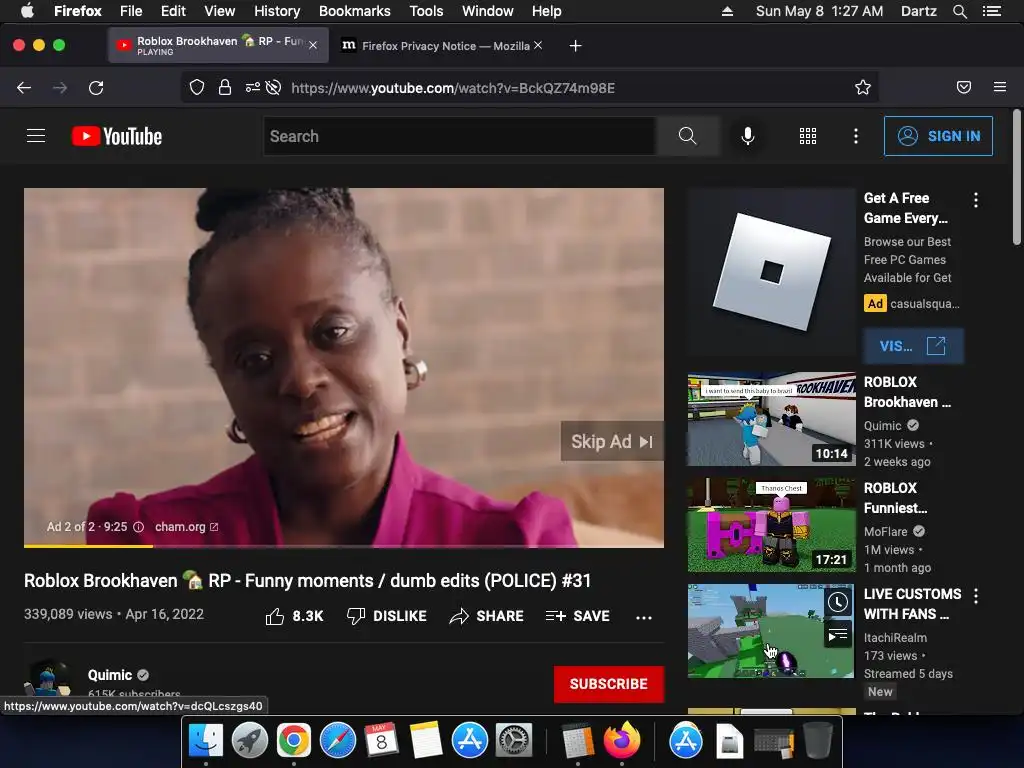Screen dimensions: 1024x768
Task: Save the video to a playlist
Action: click(577, 616)
